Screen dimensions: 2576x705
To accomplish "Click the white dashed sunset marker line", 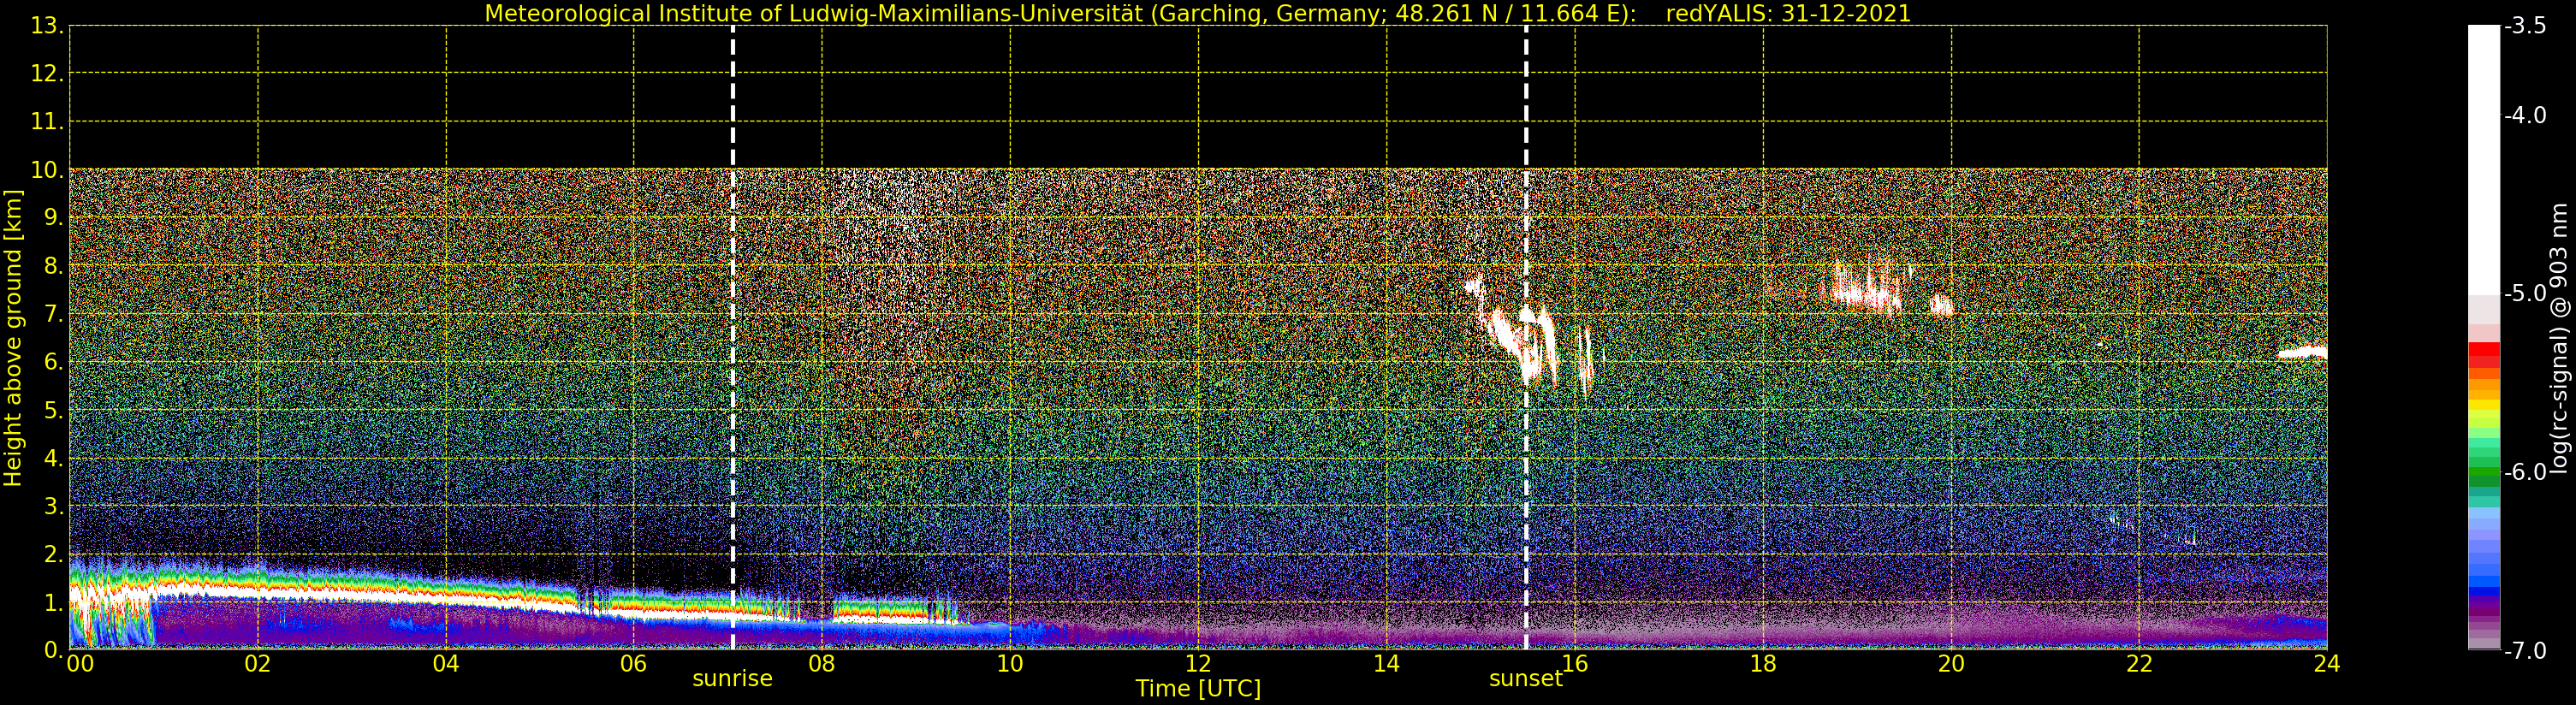I will click(1526, 338).
